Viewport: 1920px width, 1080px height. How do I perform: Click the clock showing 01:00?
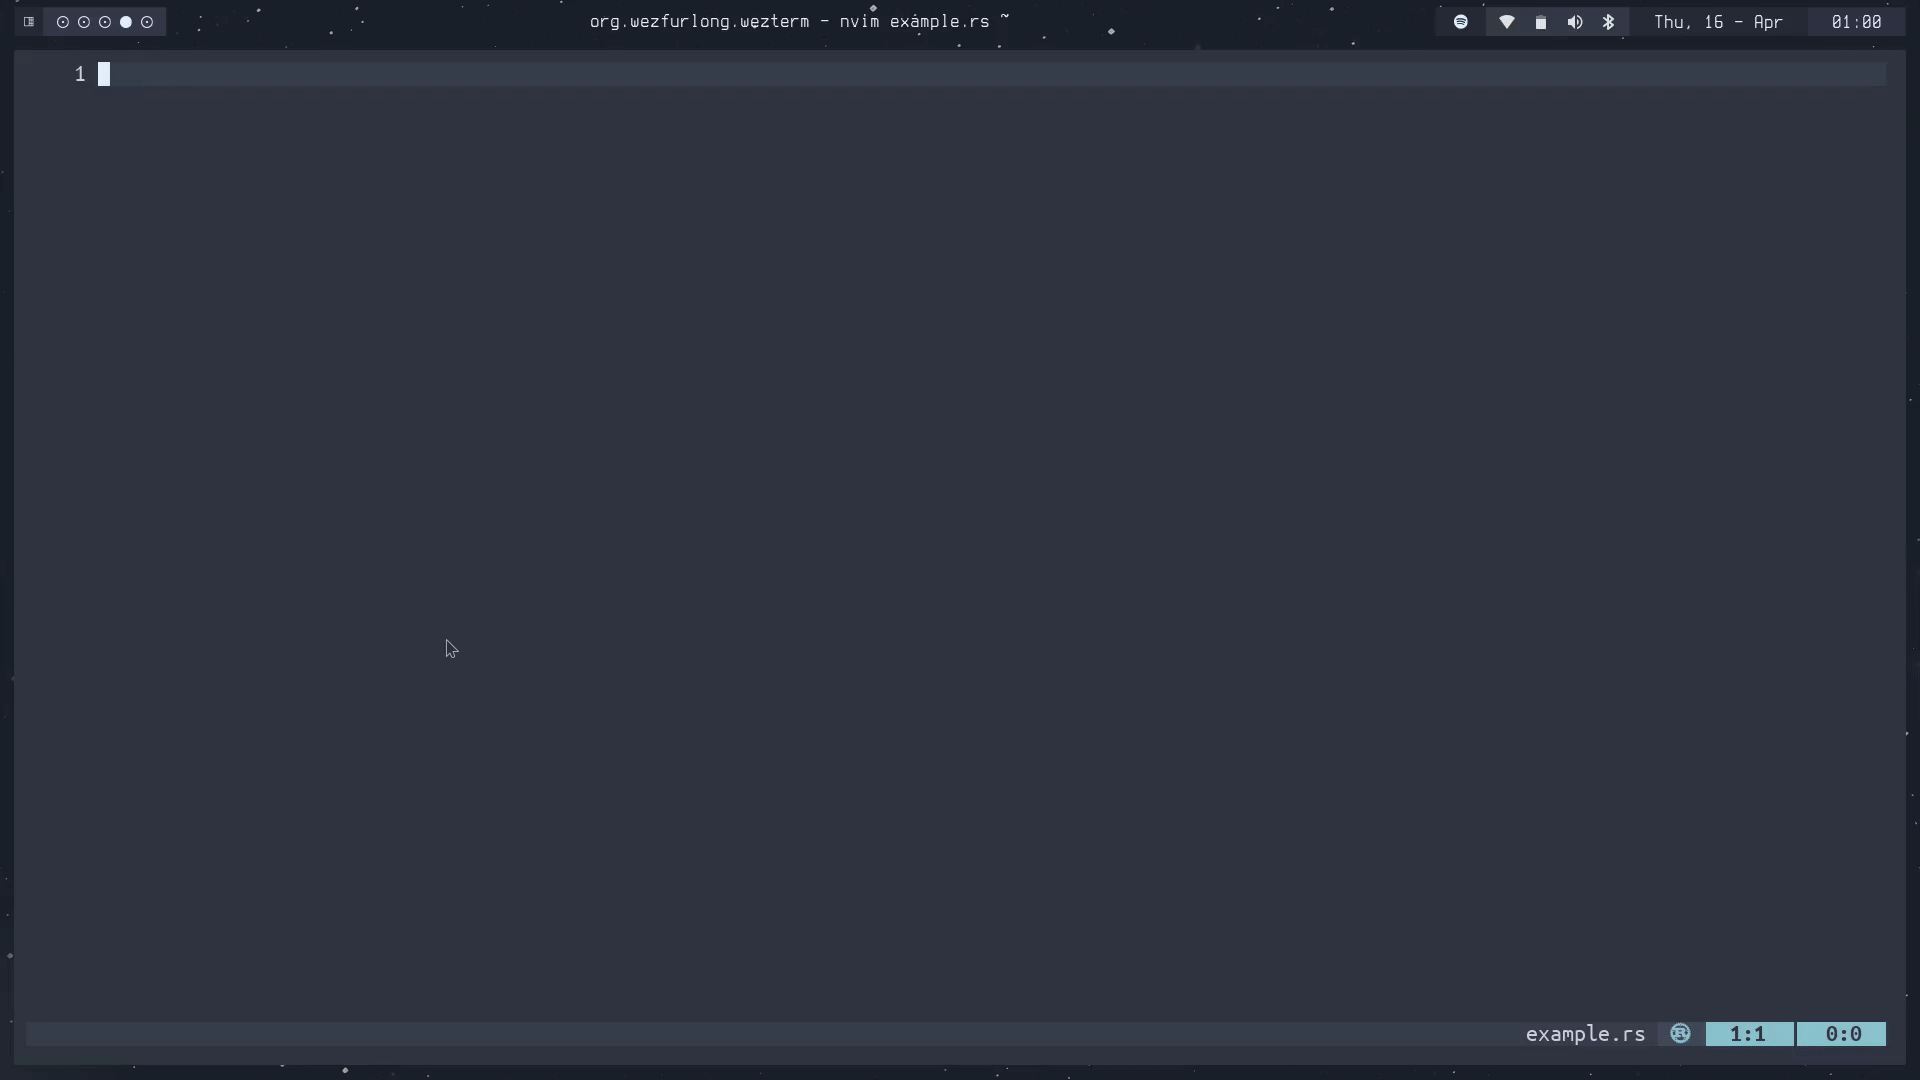coord(1856,22)
